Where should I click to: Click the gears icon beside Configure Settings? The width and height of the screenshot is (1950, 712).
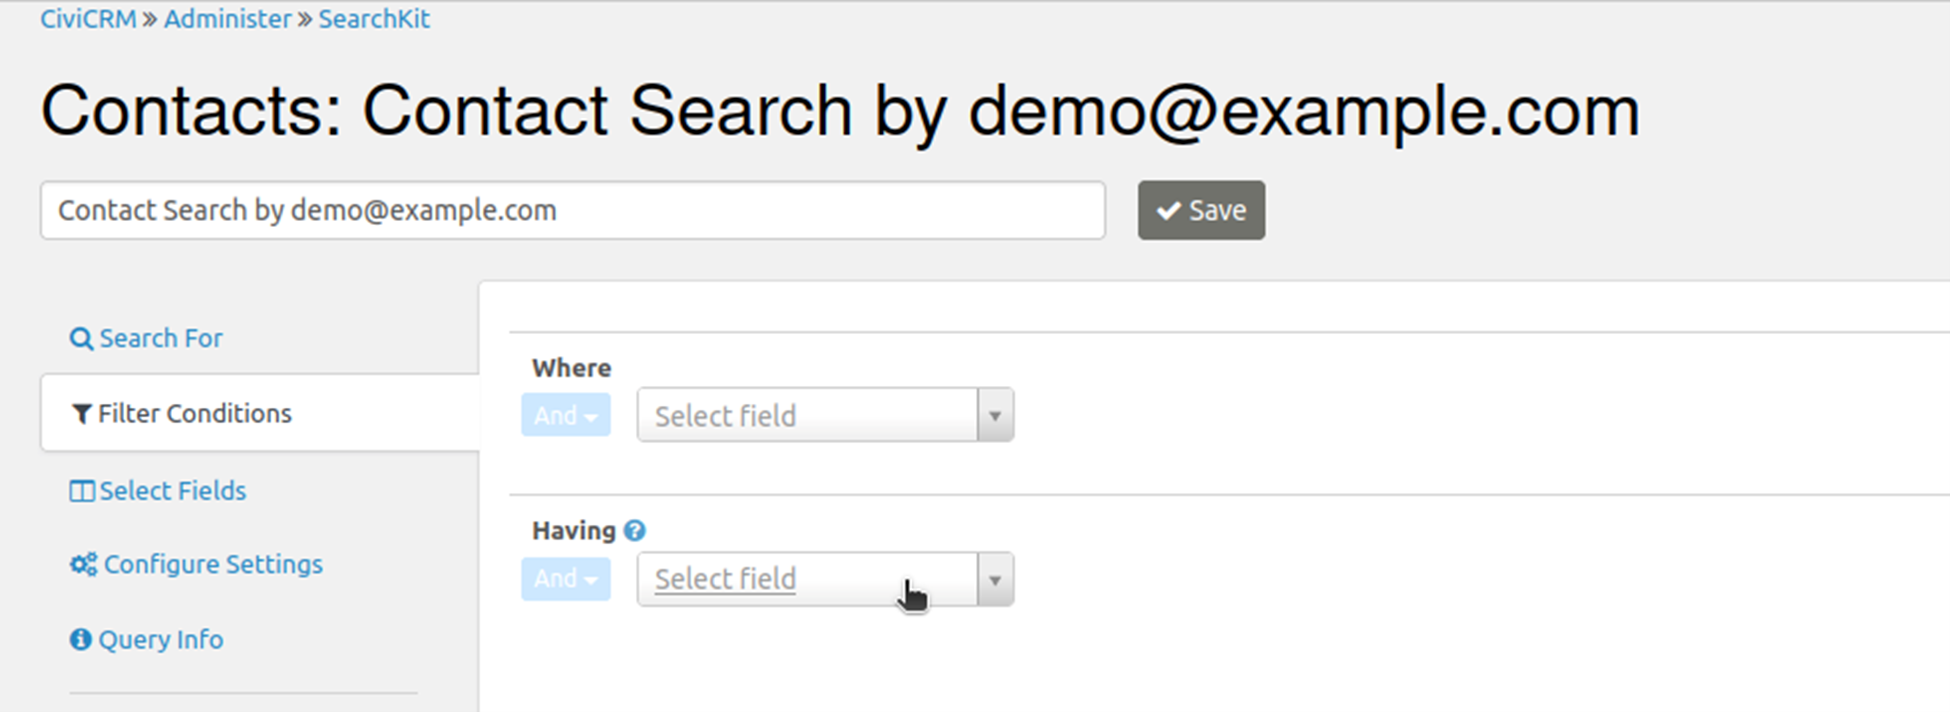pyautogui.click(x=84, y=565)
